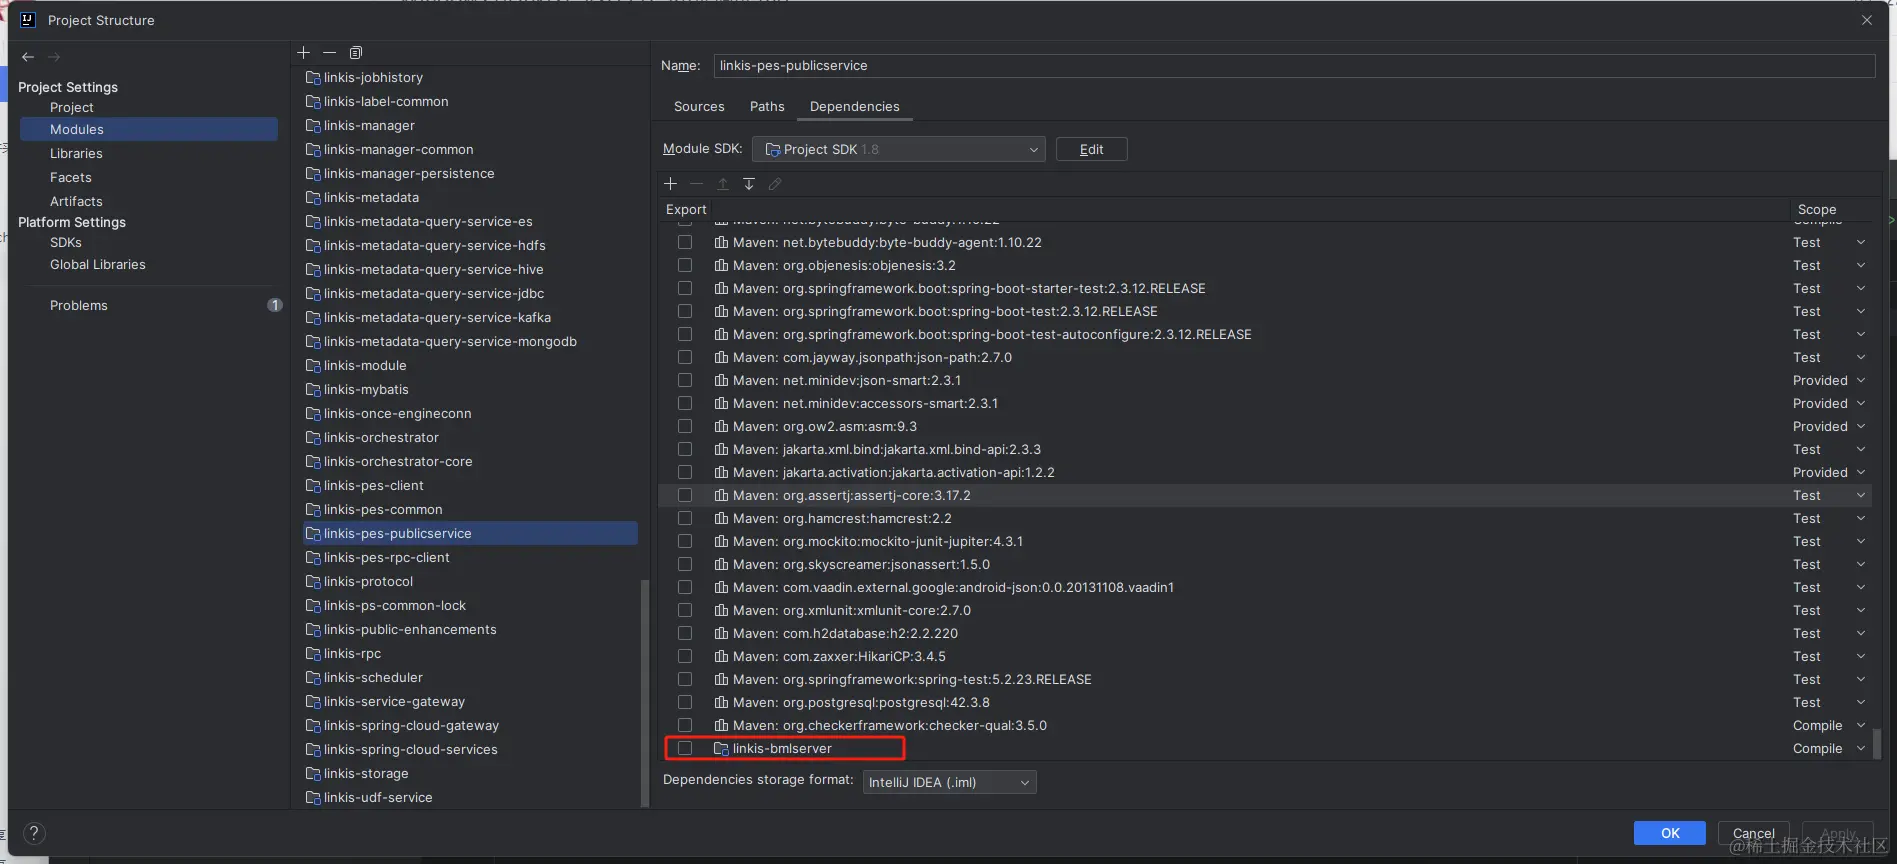The height and width of the screenshot is (864, 1897).
Task: Click the linkis-scheduler module folder icon
Action: pos(313,678)
